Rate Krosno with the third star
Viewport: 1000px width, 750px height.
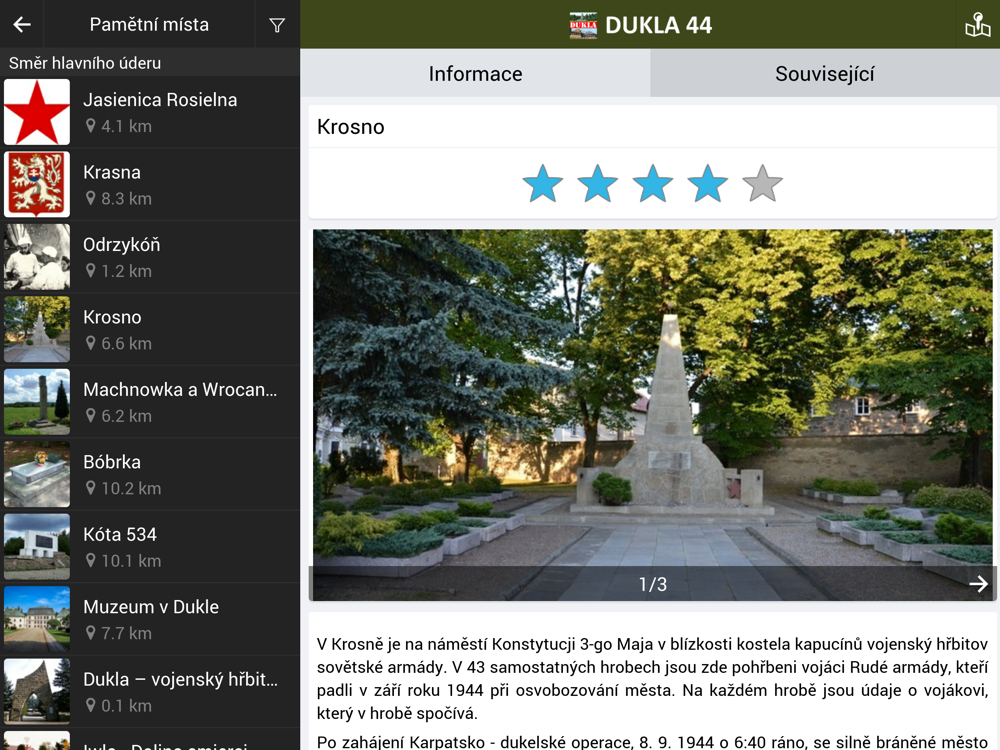[x=652, y=184]
